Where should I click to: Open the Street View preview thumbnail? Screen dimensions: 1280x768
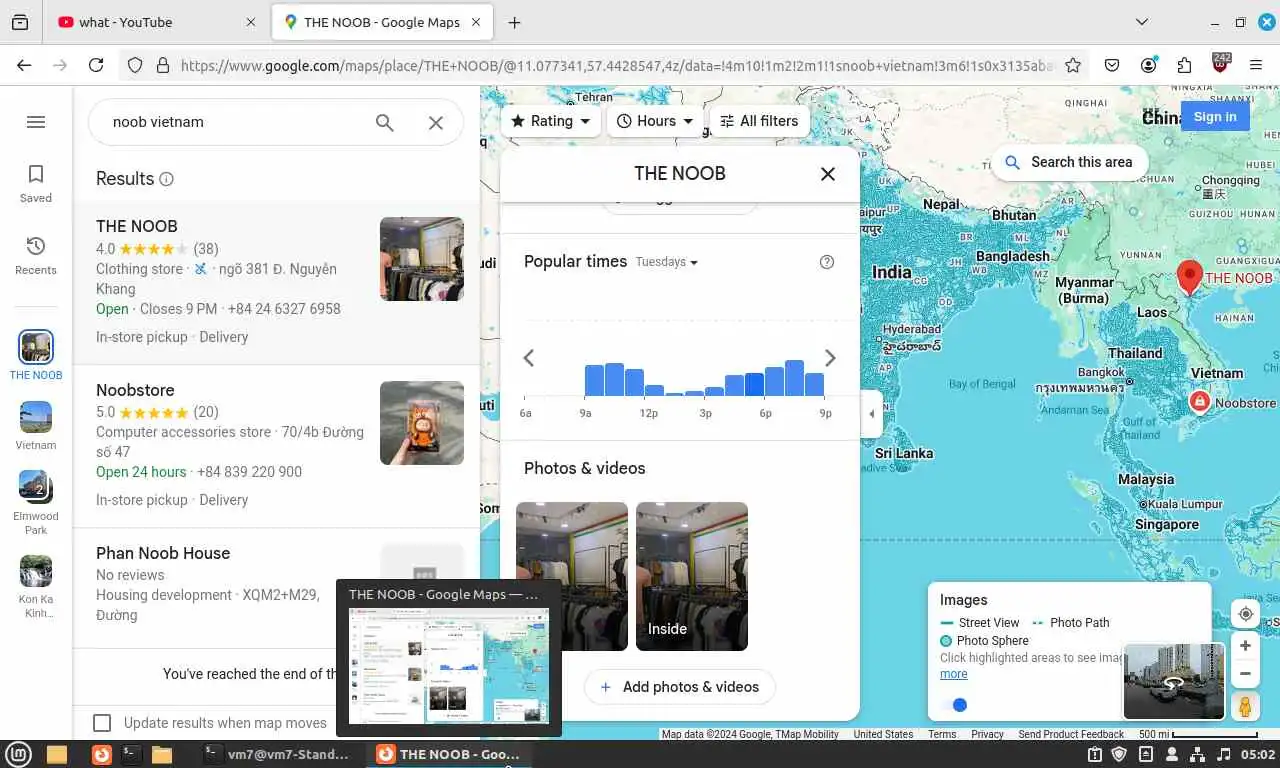point(1174,682)
